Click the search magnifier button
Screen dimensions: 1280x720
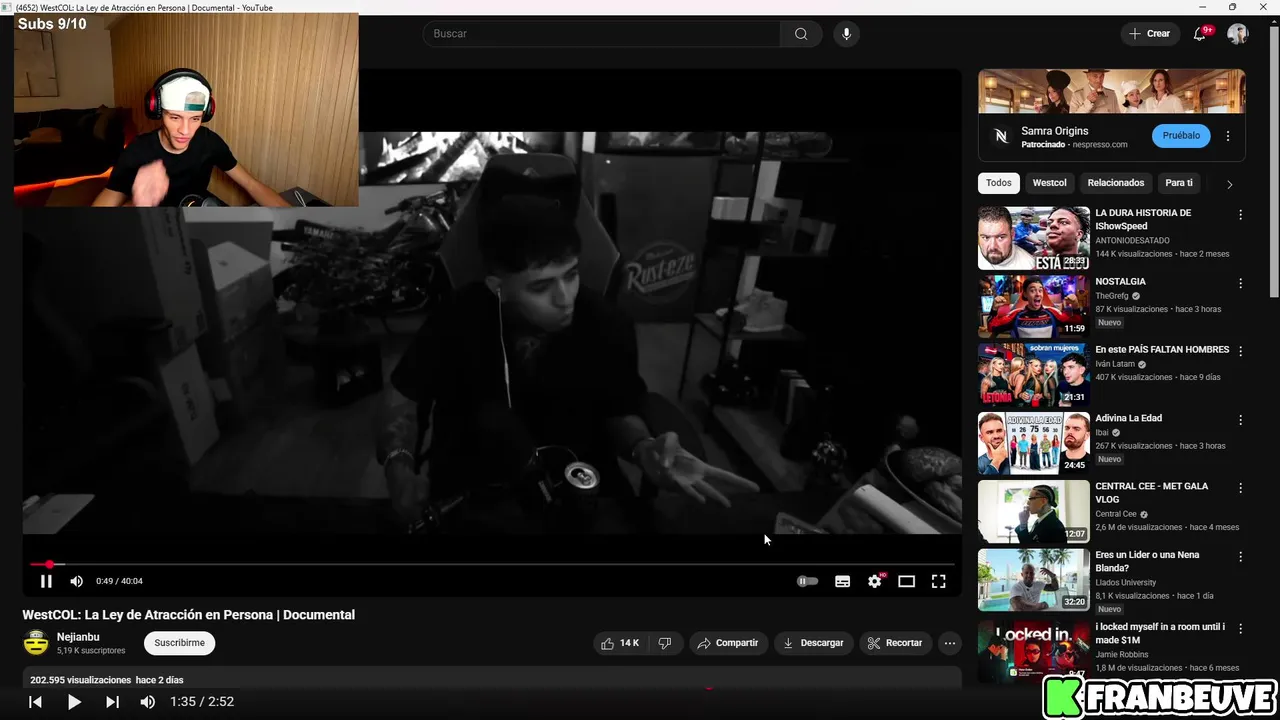801,34
